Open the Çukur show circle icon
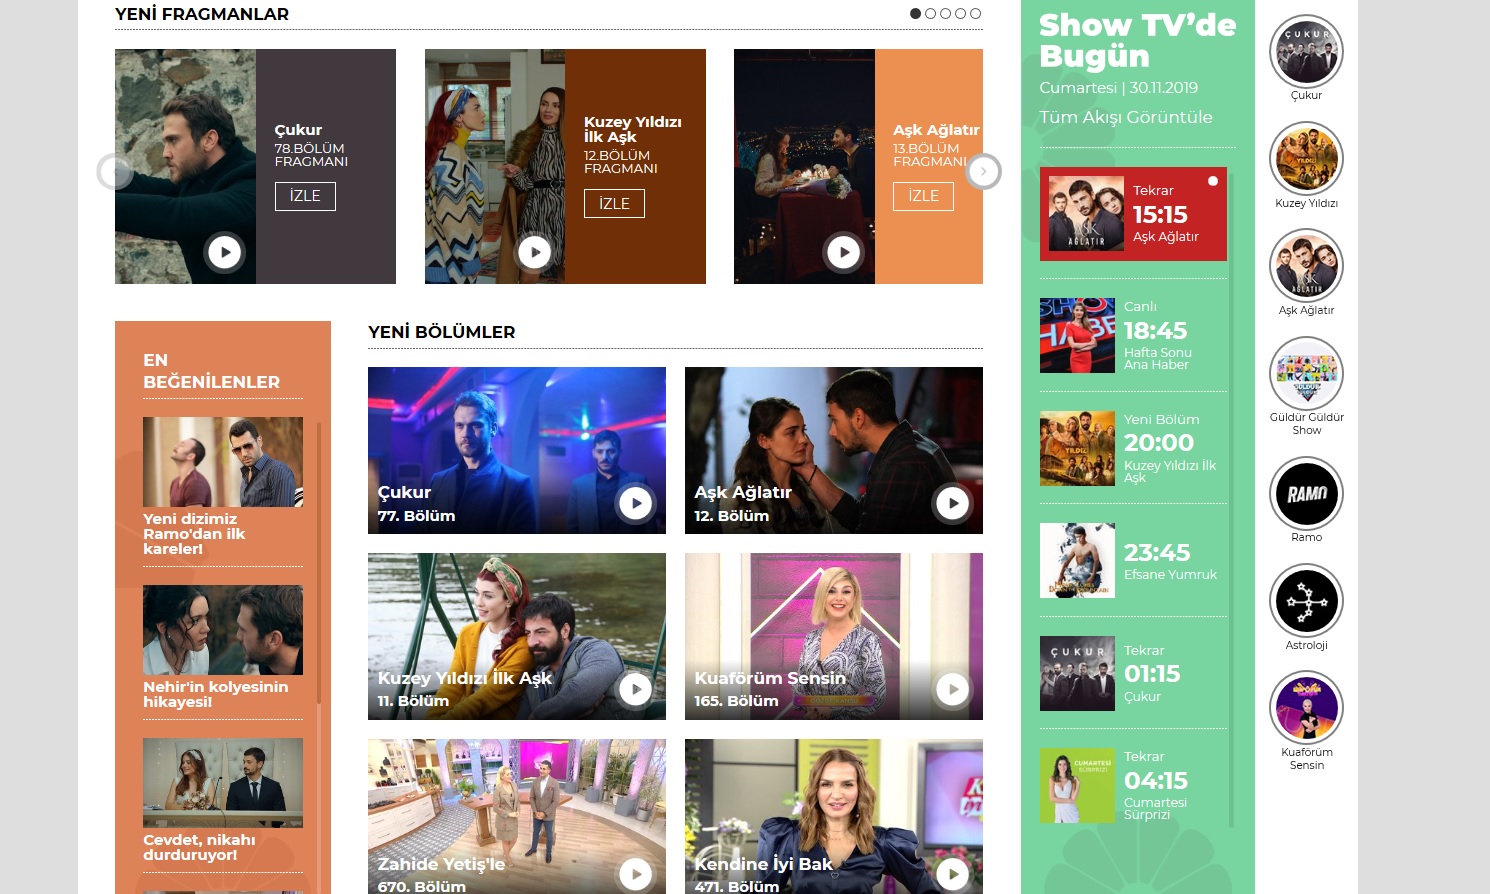Image resolution: width=1490 pixels, height=894 pixels. (1306, 52)
